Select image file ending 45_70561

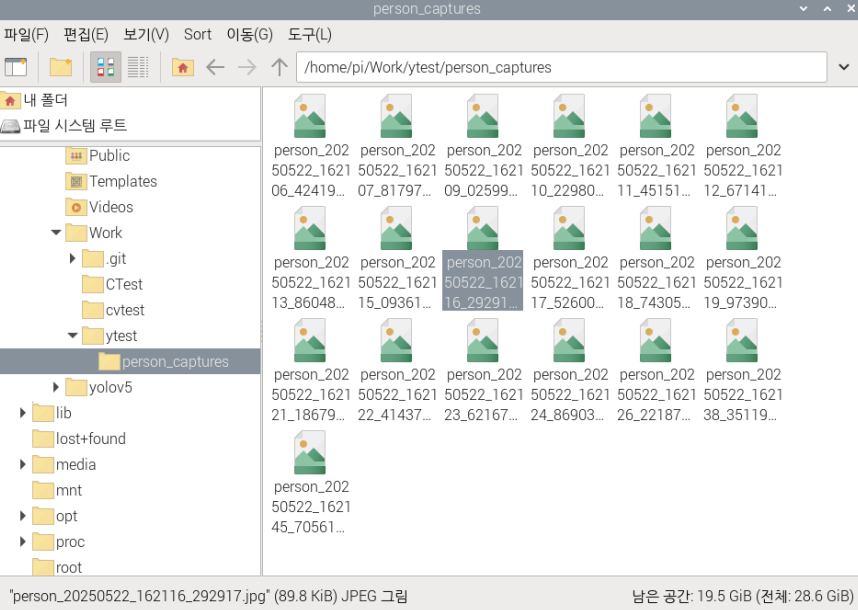311,483
